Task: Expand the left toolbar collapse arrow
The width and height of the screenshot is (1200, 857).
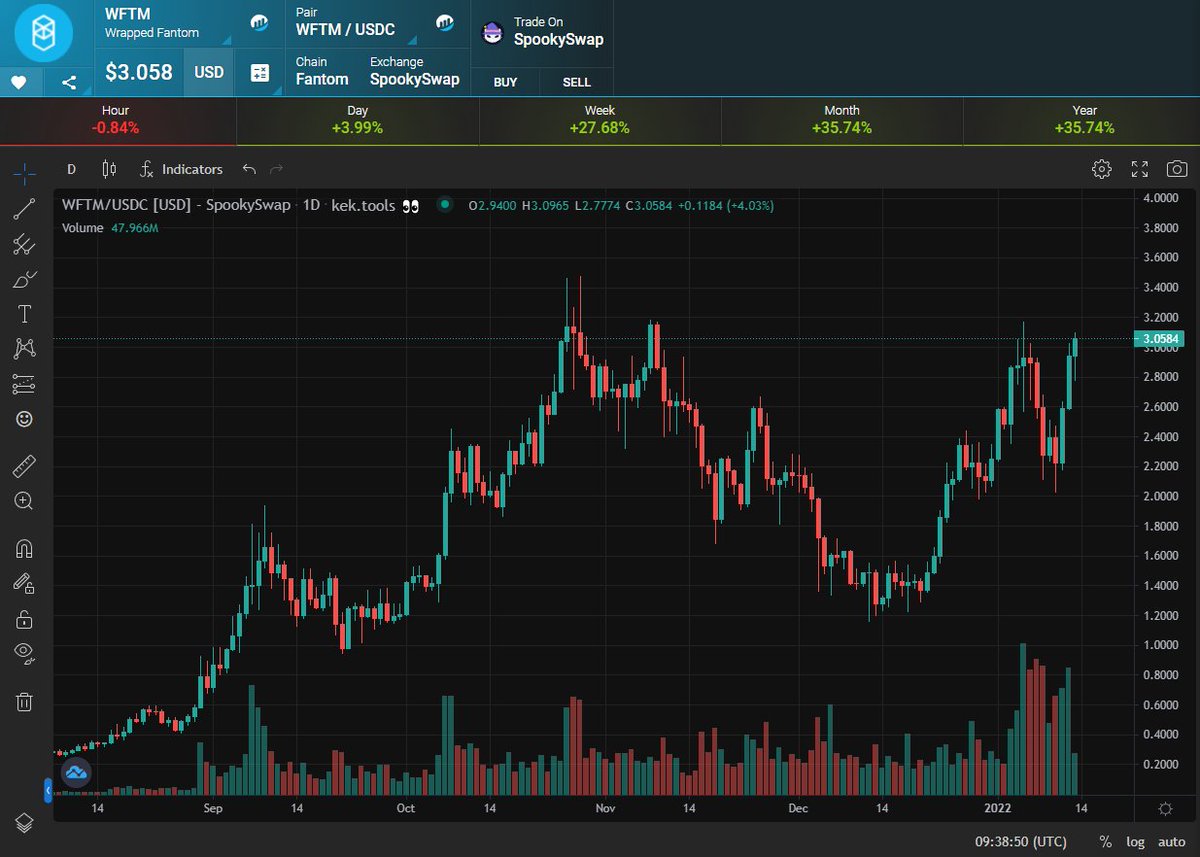Action: click(47, 791)
